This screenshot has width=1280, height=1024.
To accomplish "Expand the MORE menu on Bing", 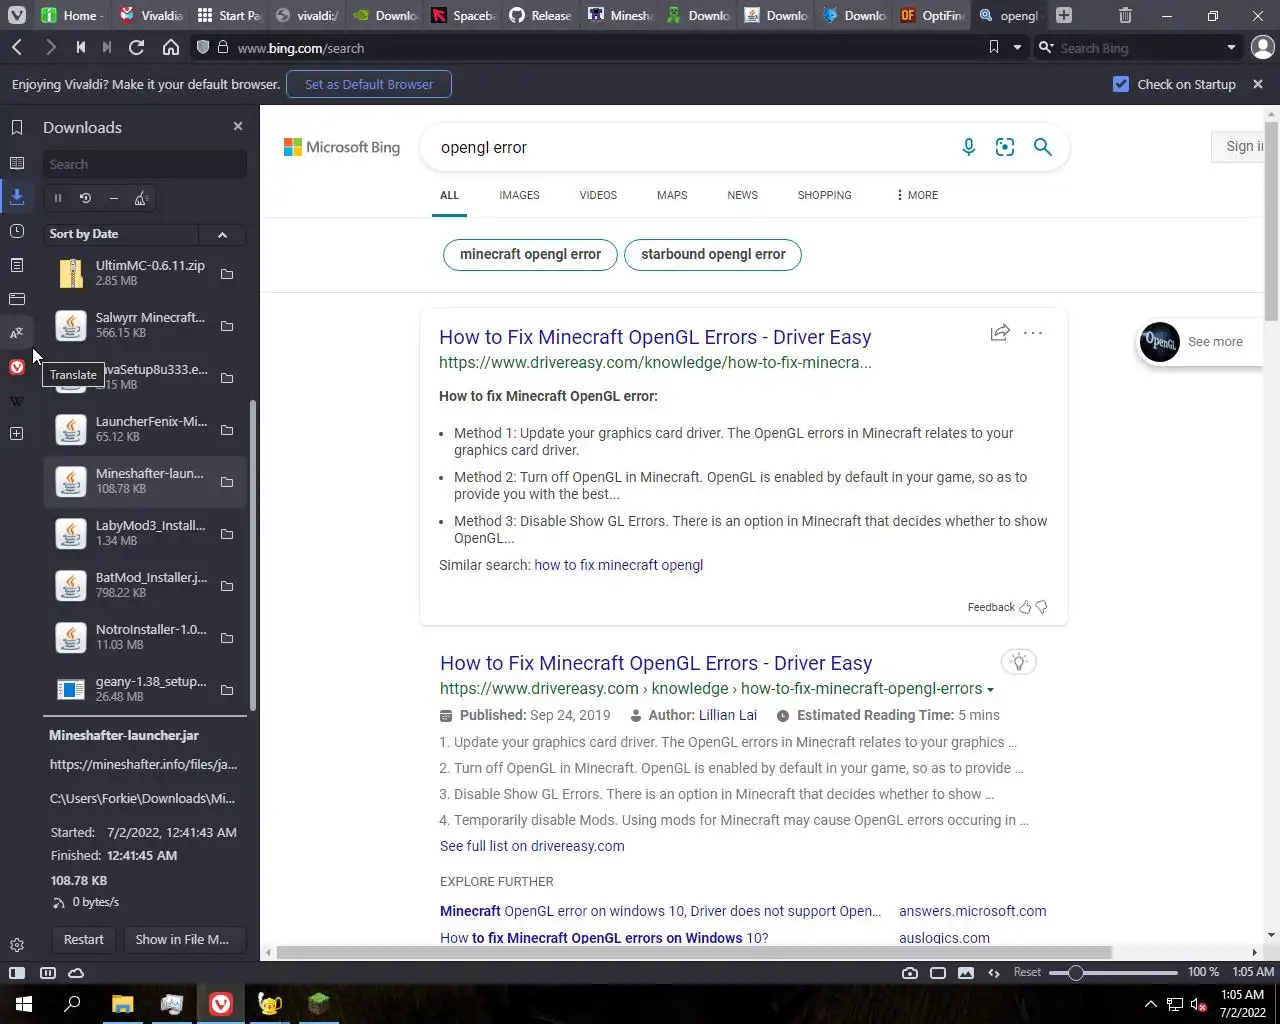I will pos(917,195).
